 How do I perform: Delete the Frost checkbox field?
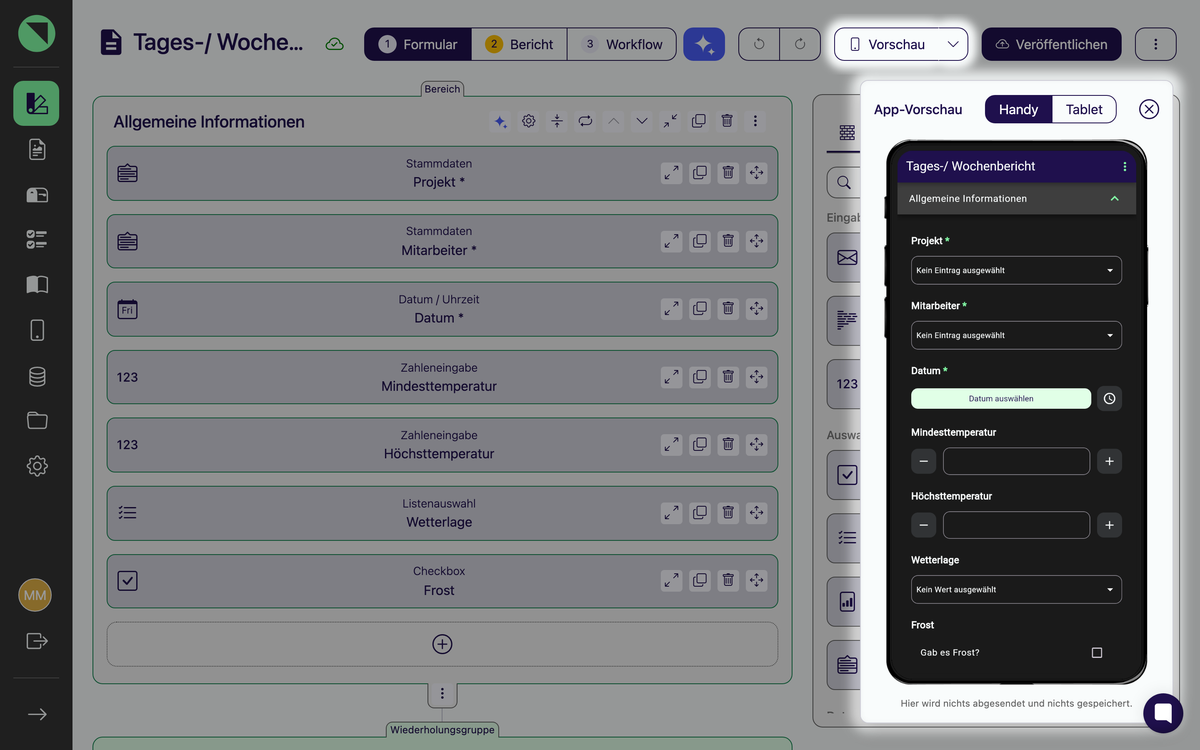tap(728, 581)
